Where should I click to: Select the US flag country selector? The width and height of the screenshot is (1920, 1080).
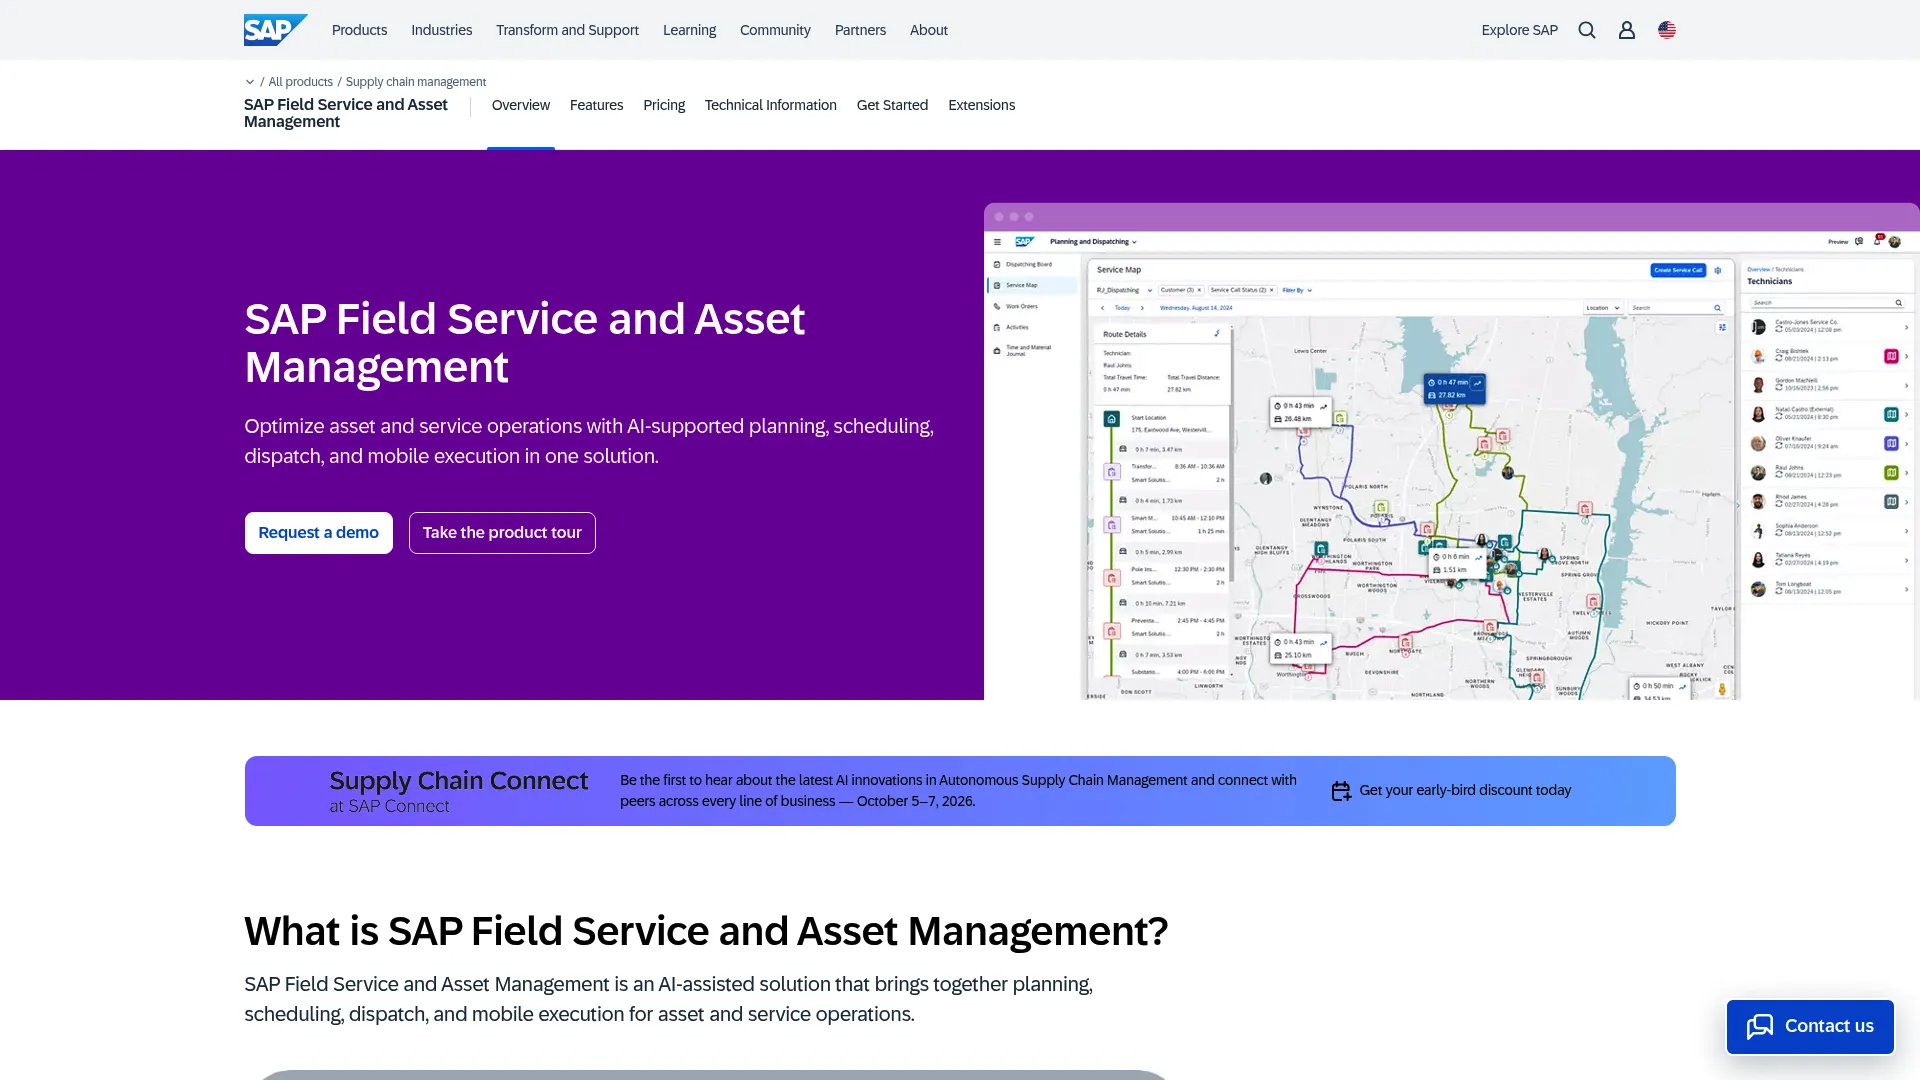(1667, 30)
